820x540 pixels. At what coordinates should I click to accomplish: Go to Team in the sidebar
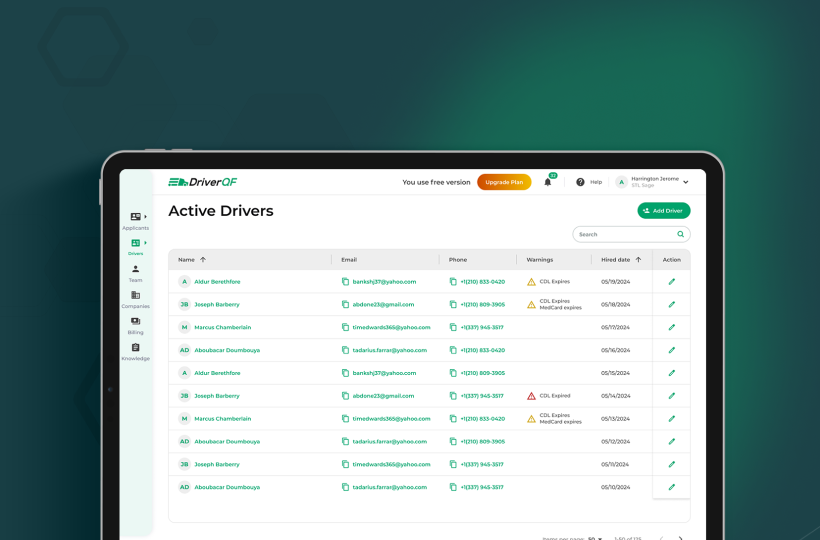(x=135, y=269)
